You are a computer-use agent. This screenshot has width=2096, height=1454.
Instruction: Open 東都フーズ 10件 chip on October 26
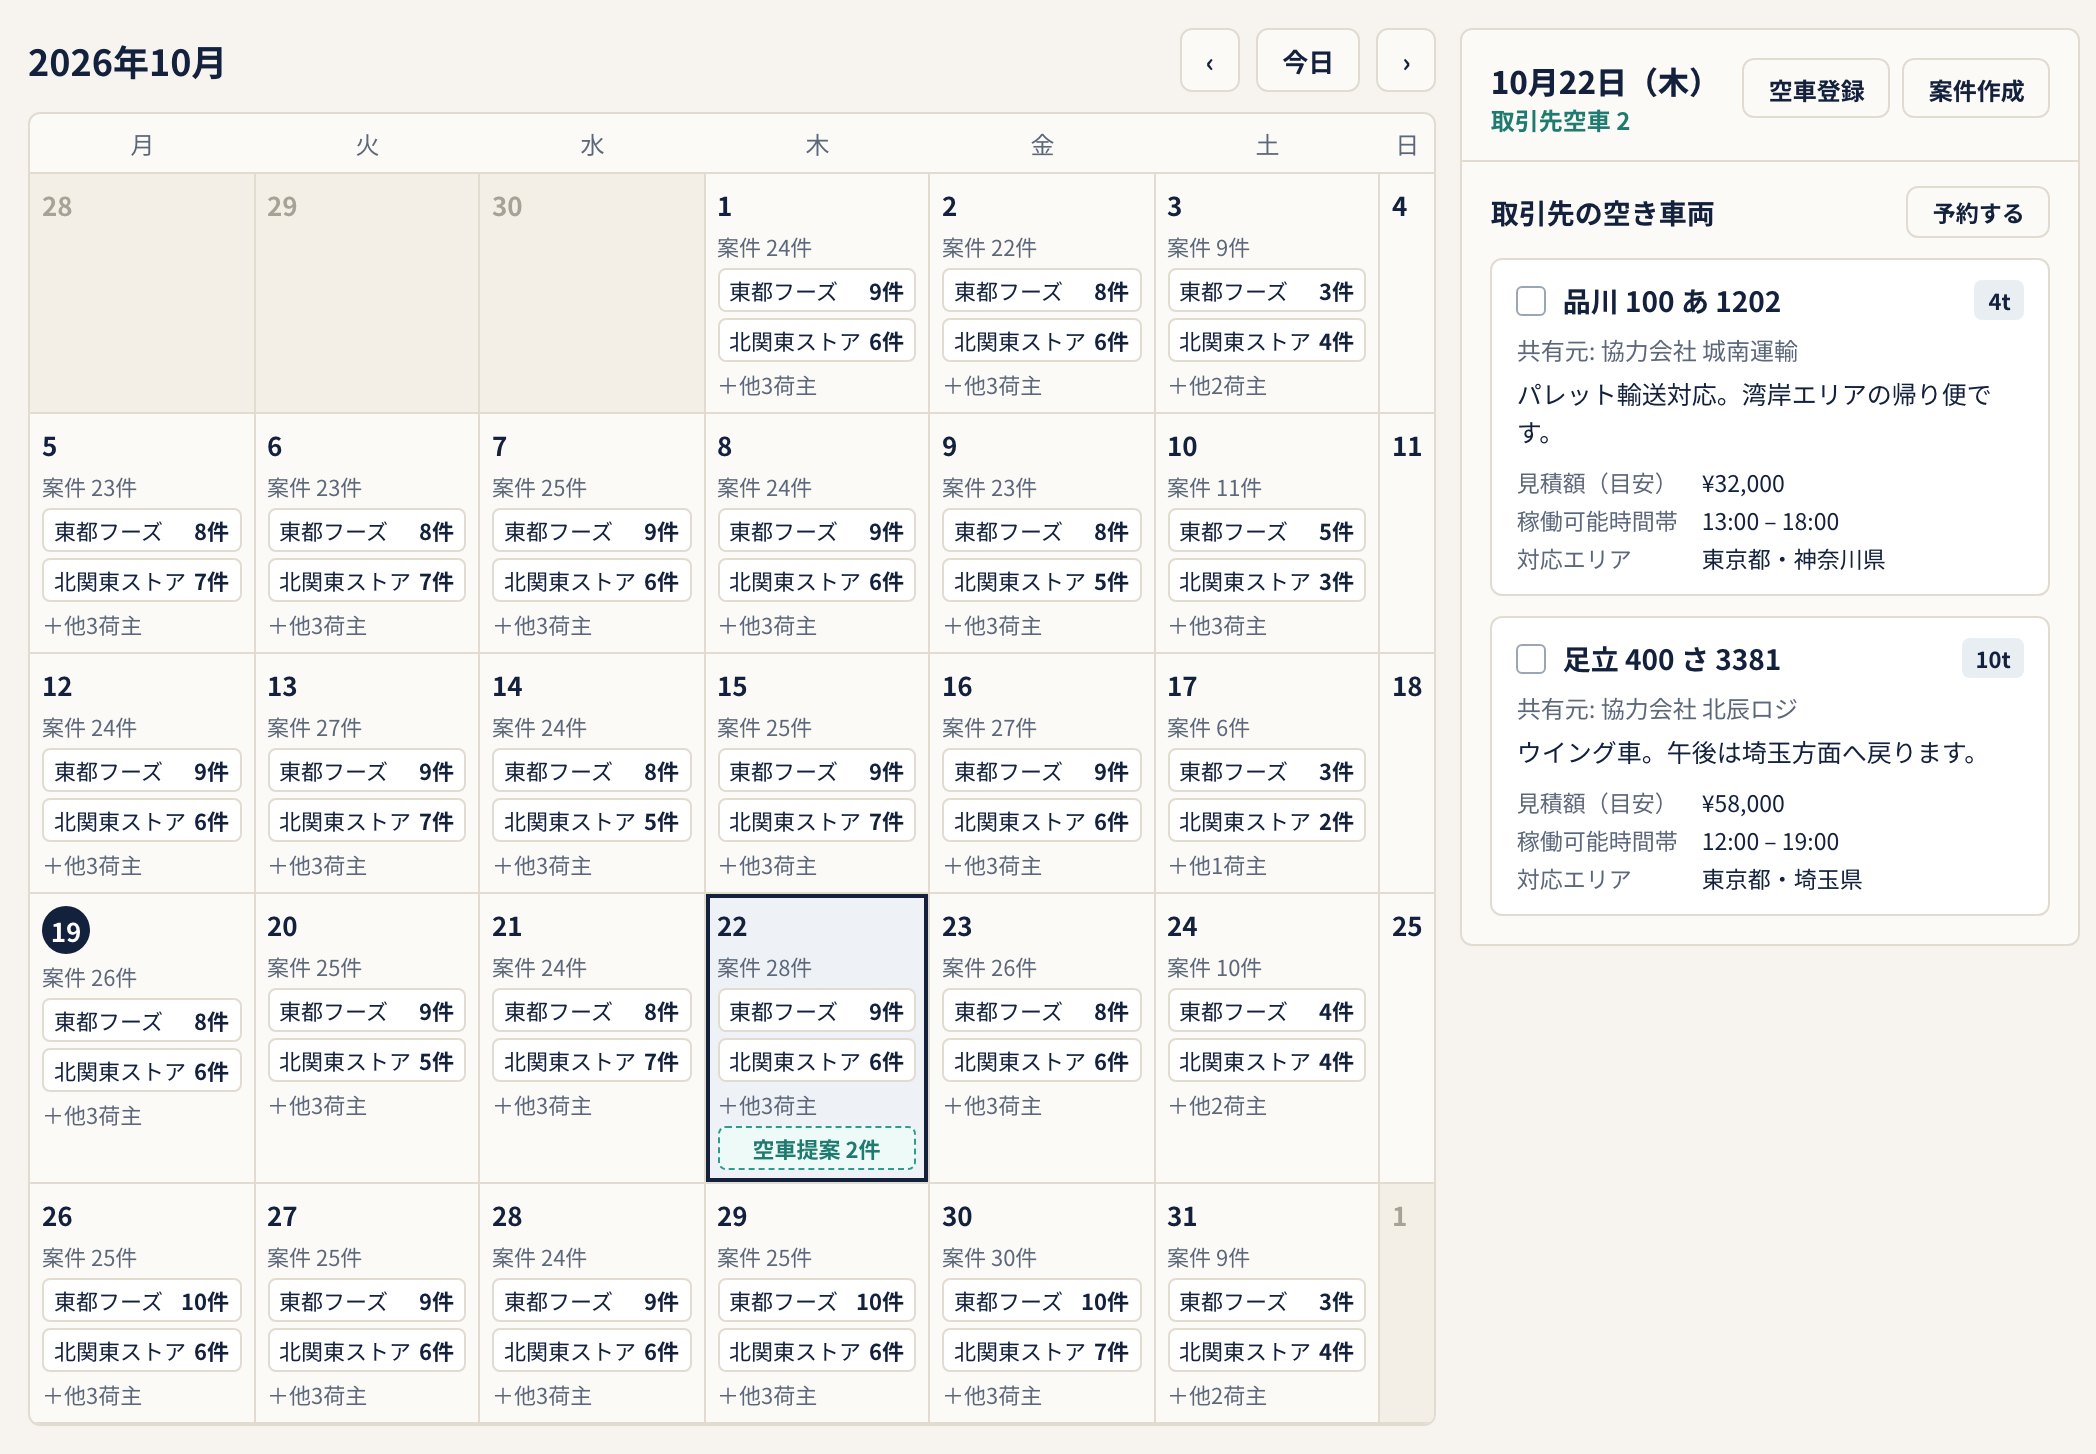pyautogui.click(x=141, y=1301)
